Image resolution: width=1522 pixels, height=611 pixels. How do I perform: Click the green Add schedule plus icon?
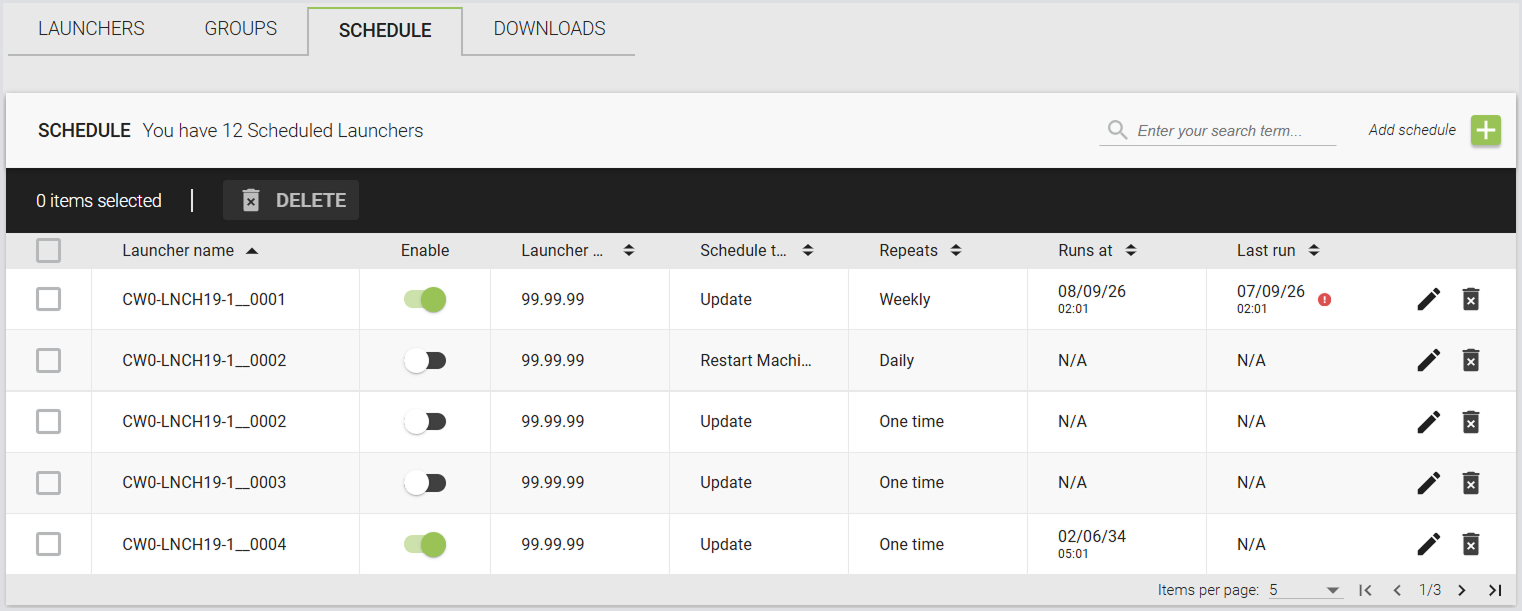click(x=1485, y=131)
